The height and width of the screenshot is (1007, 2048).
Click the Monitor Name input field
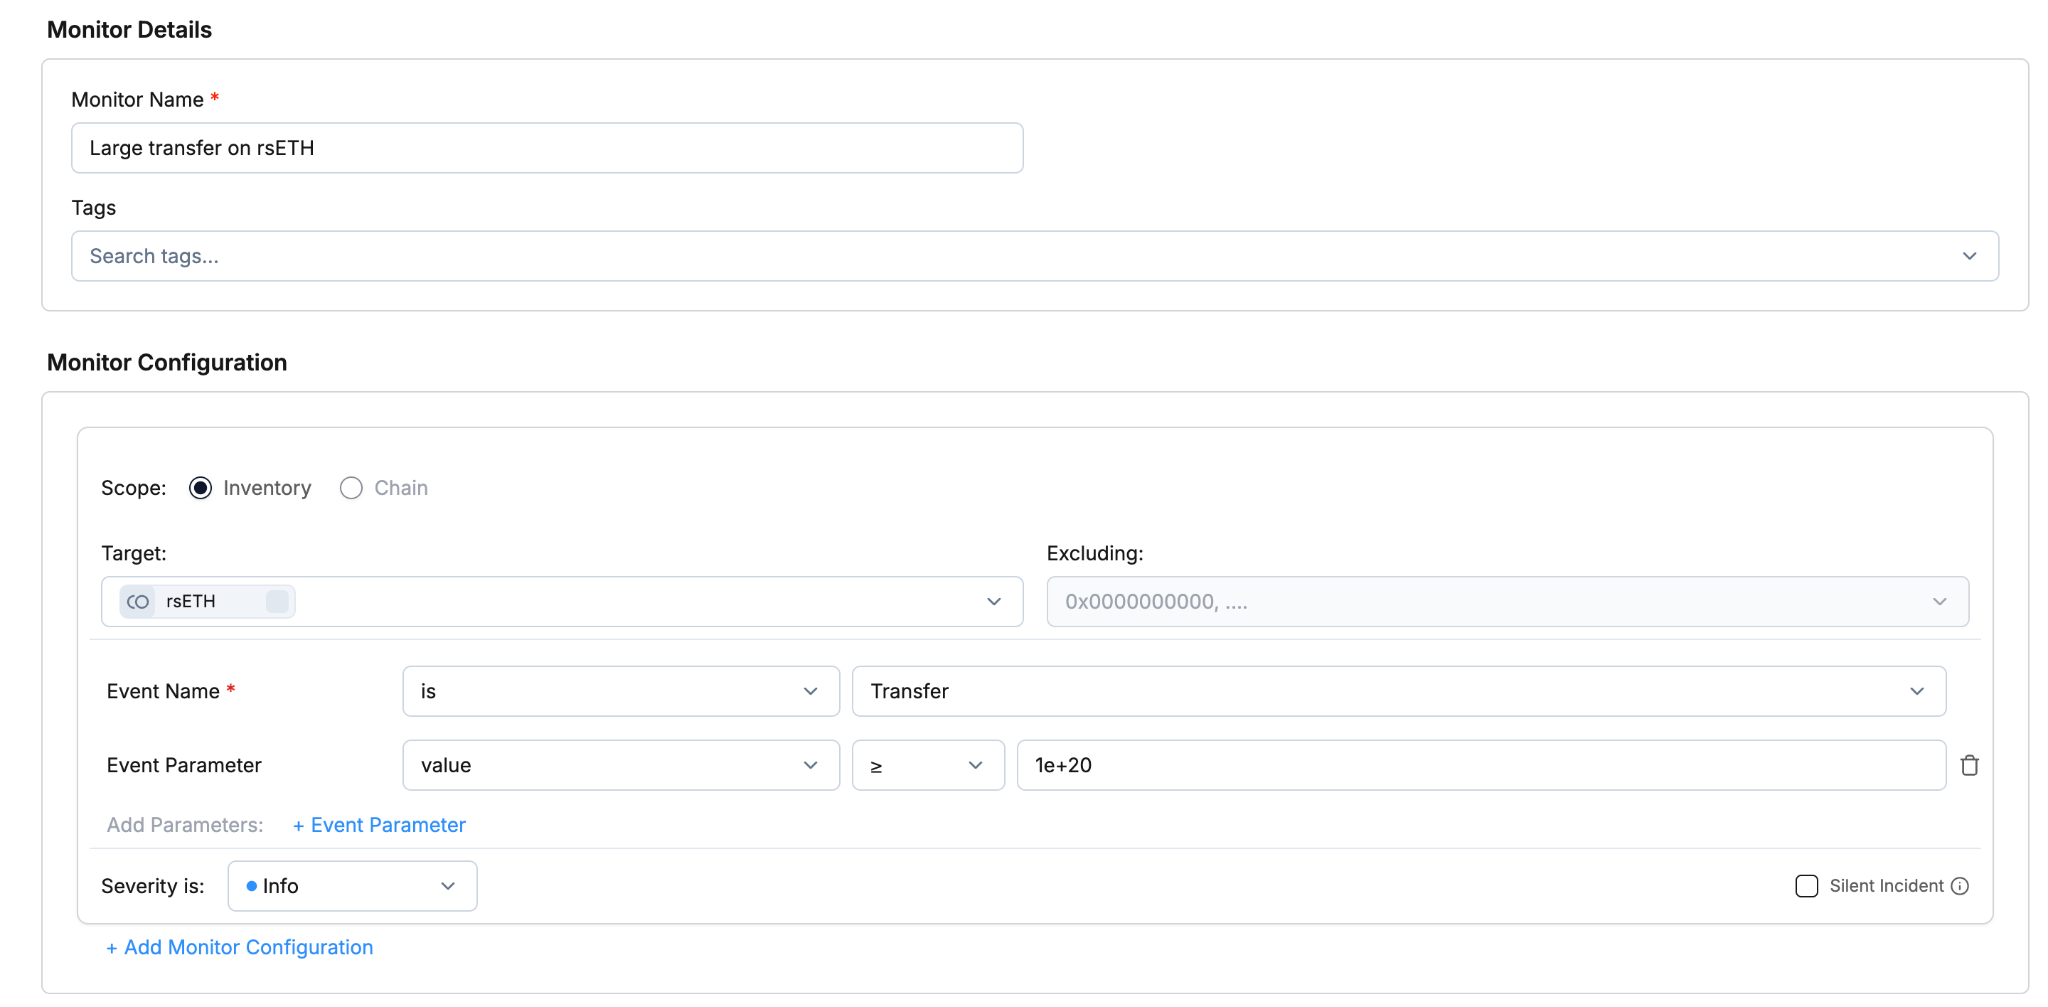(x=546, y=148)
